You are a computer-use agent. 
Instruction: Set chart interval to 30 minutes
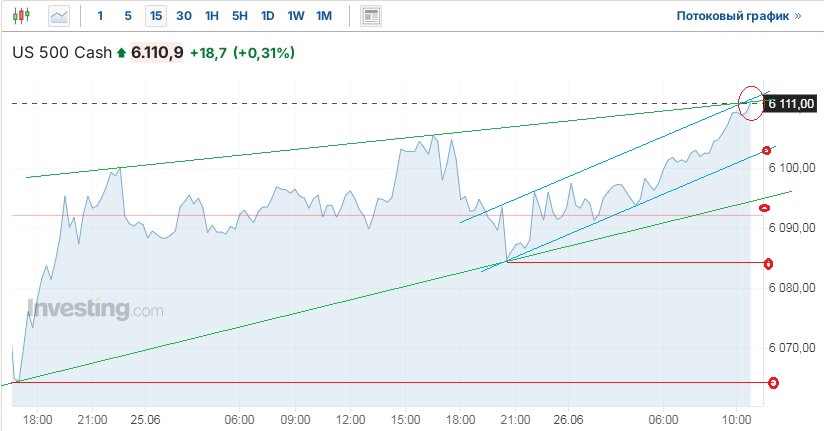pyautogui.click(x=184, y=16)
